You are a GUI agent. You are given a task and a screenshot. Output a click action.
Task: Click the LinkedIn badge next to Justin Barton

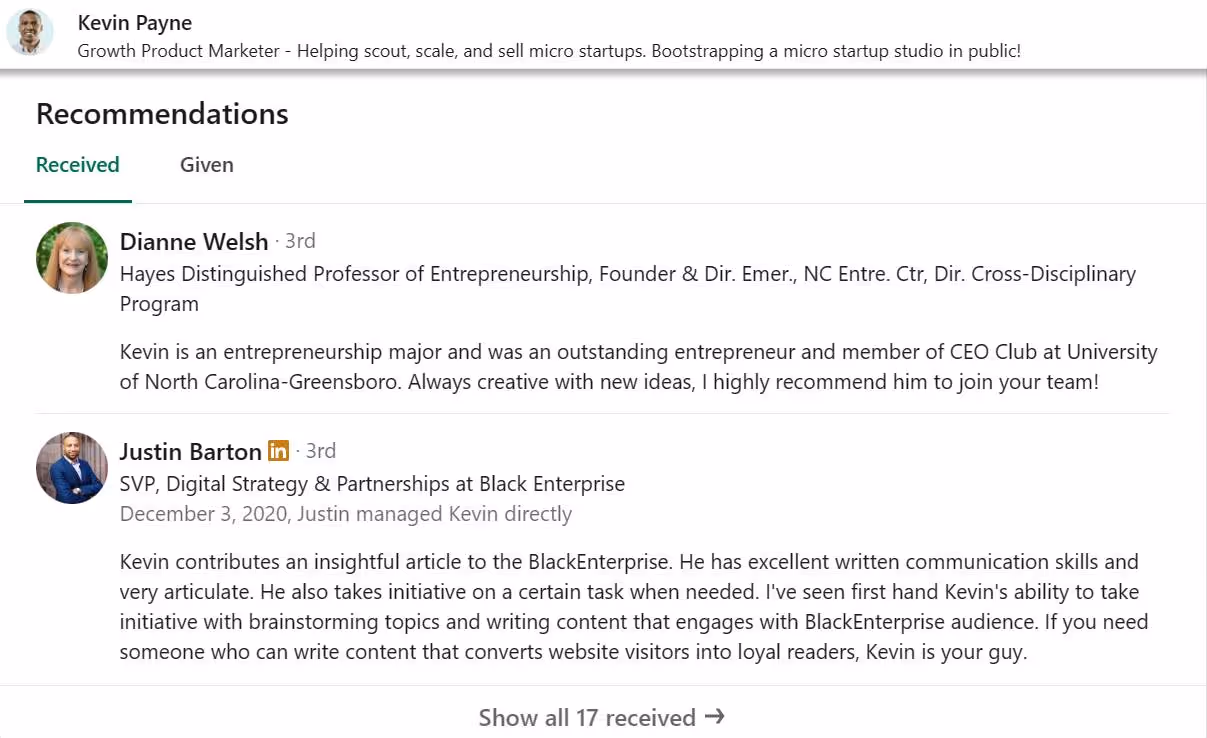[278, 451]
